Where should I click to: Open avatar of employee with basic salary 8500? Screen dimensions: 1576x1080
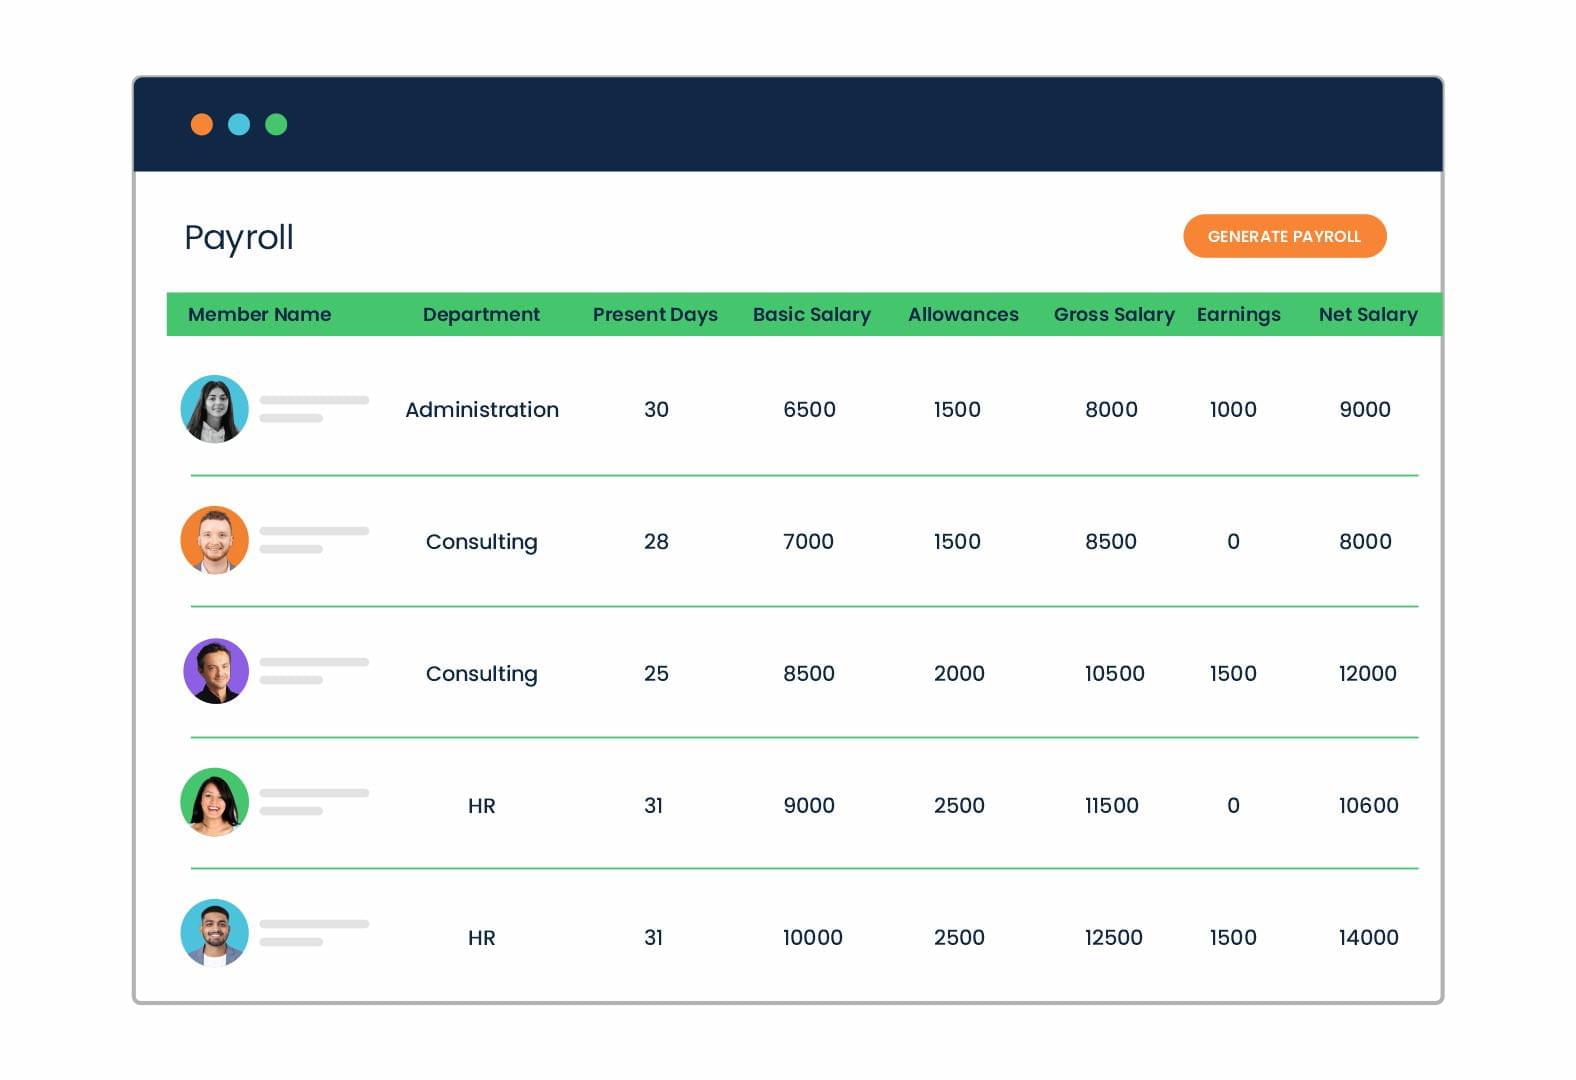coord(216,671)
